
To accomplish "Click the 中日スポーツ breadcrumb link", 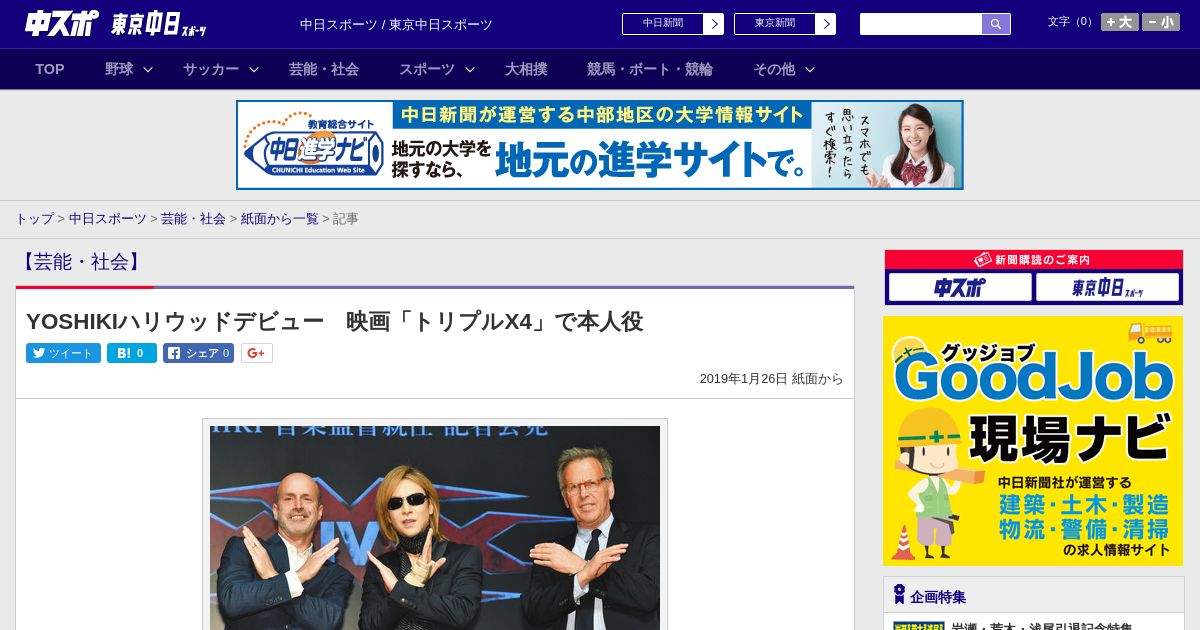I will 108,218.
